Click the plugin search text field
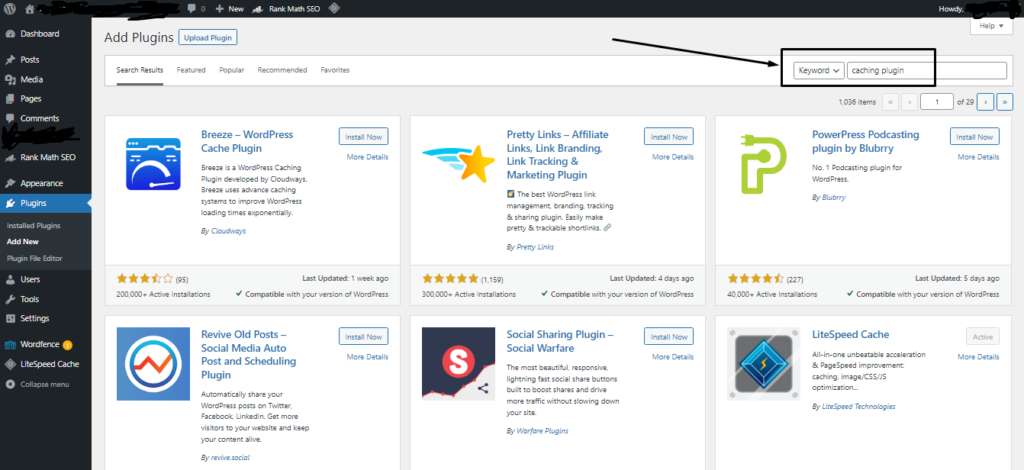1024x470 pixels. tap(927, 70)
